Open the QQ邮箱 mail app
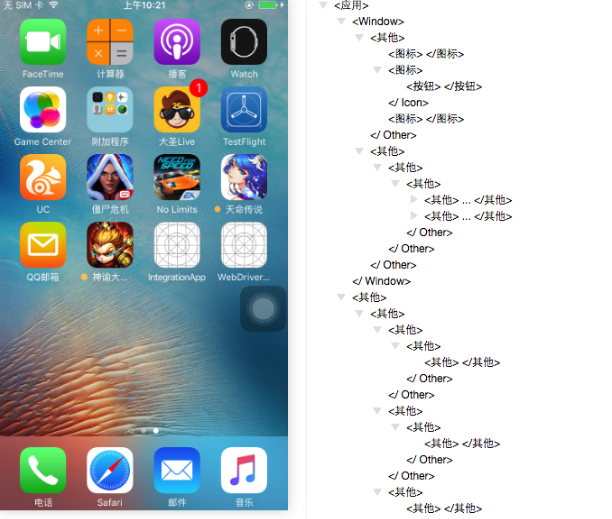Viewport: 612px width, 519px height. [43, 245]
